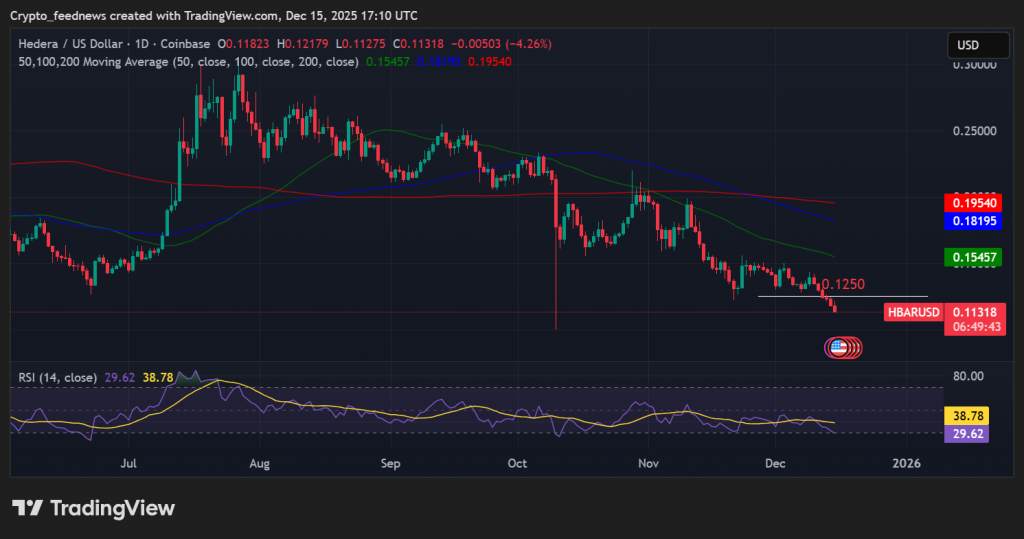
Task: Click the Dec label on time axis
Action: point(775,463)
